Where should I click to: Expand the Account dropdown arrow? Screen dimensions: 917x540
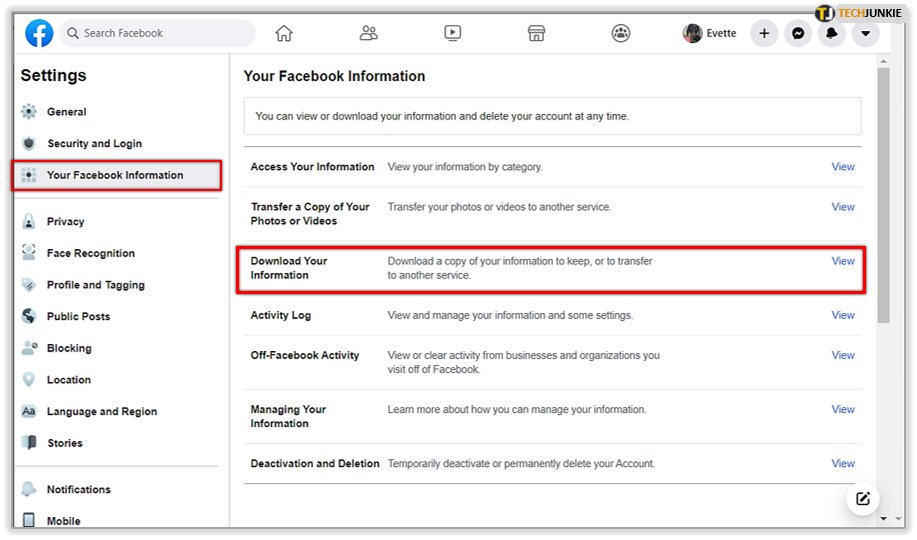coord(866,33)
